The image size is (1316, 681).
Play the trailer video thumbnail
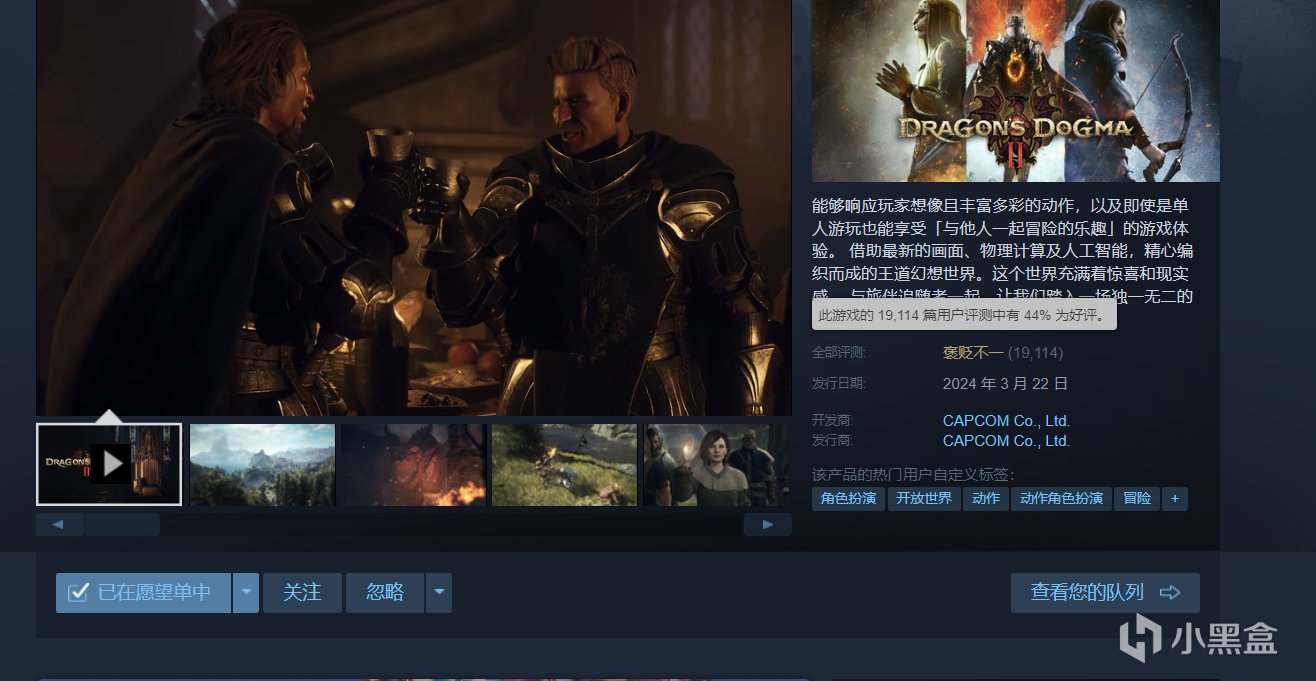point(109,464)
